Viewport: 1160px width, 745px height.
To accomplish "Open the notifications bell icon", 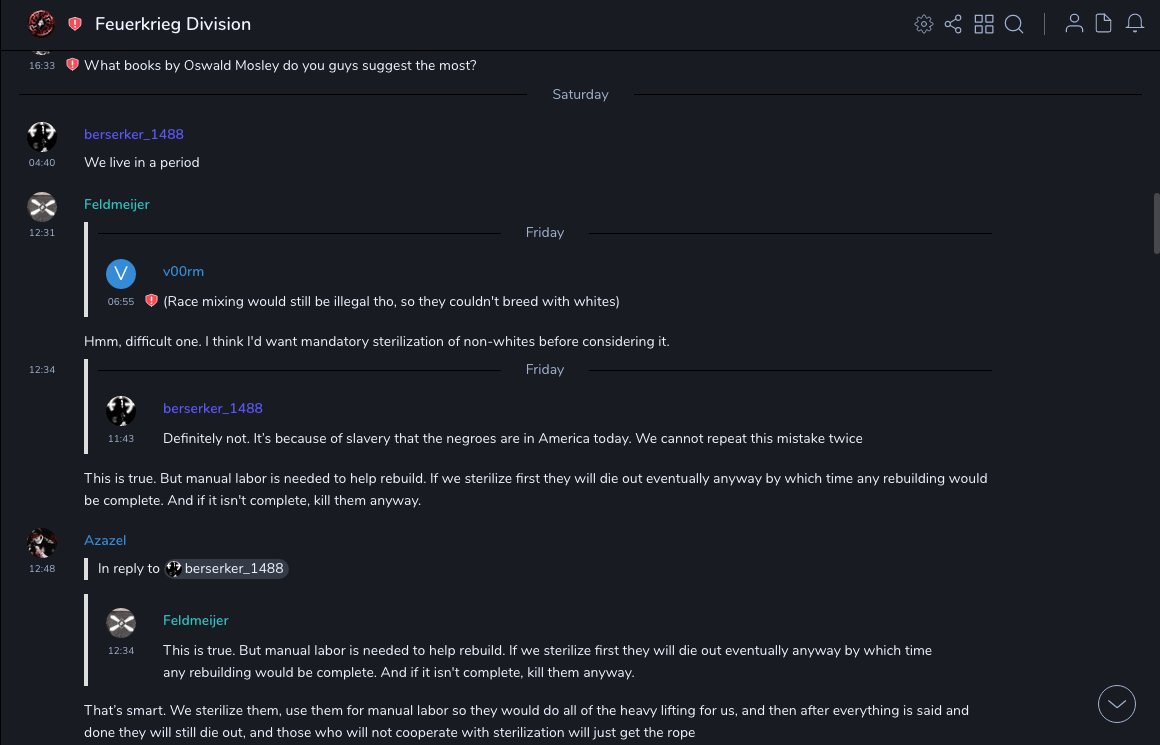I will 1135,24.
